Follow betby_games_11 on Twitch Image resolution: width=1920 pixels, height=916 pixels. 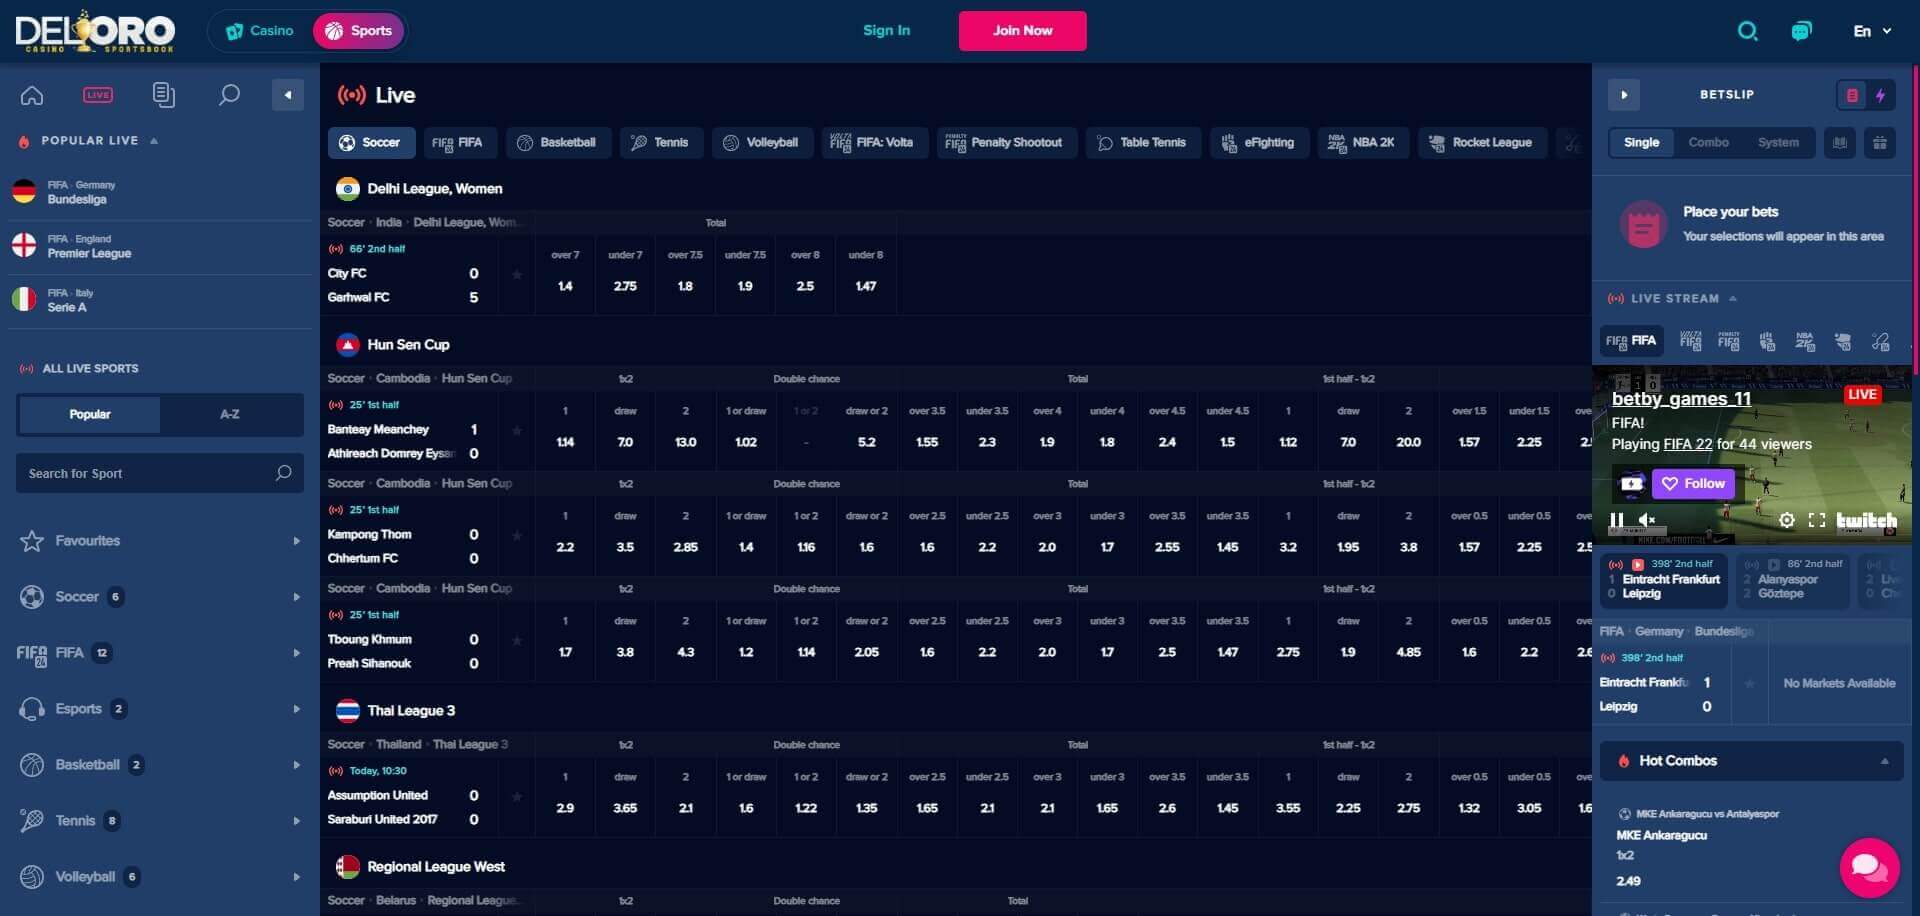pyautogui.click(x=1692, y=483)
